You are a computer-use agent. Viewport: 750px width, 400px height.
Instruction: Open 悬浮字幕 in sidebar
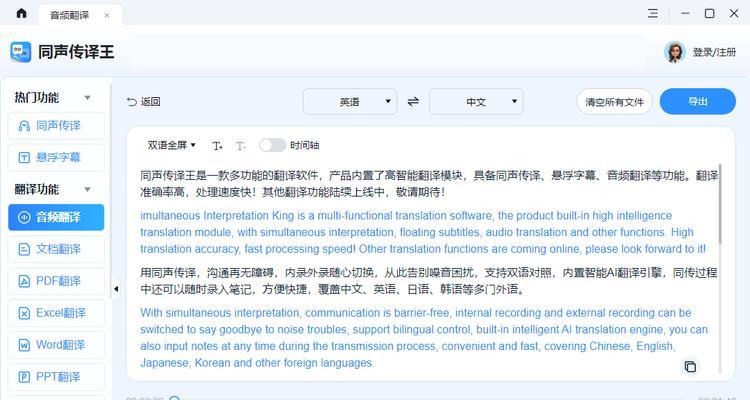pos(56,157)
